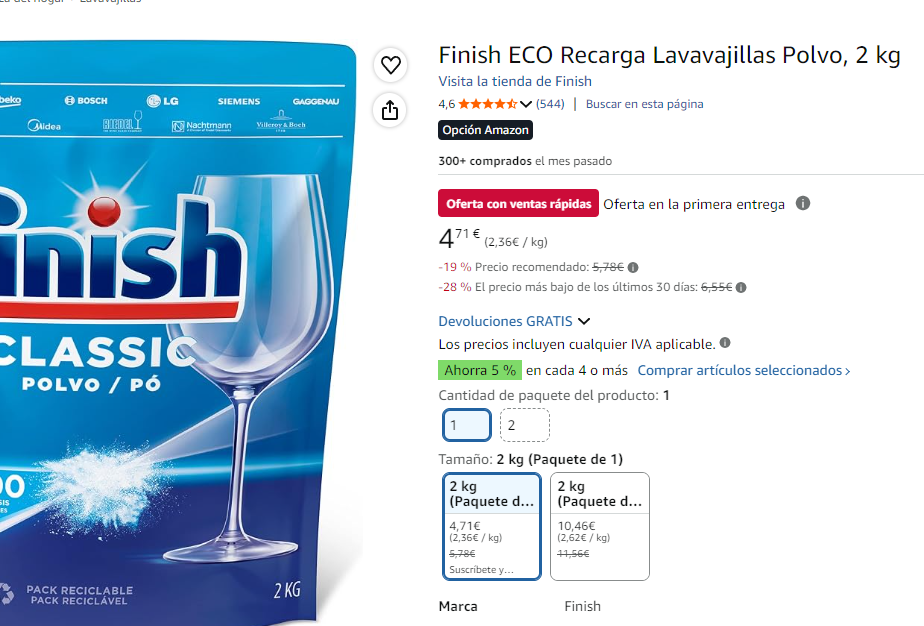Click the Opción Amazon badge
This screenshot has width=924, height=626.
pyautogui.click(x=486, y=130)
